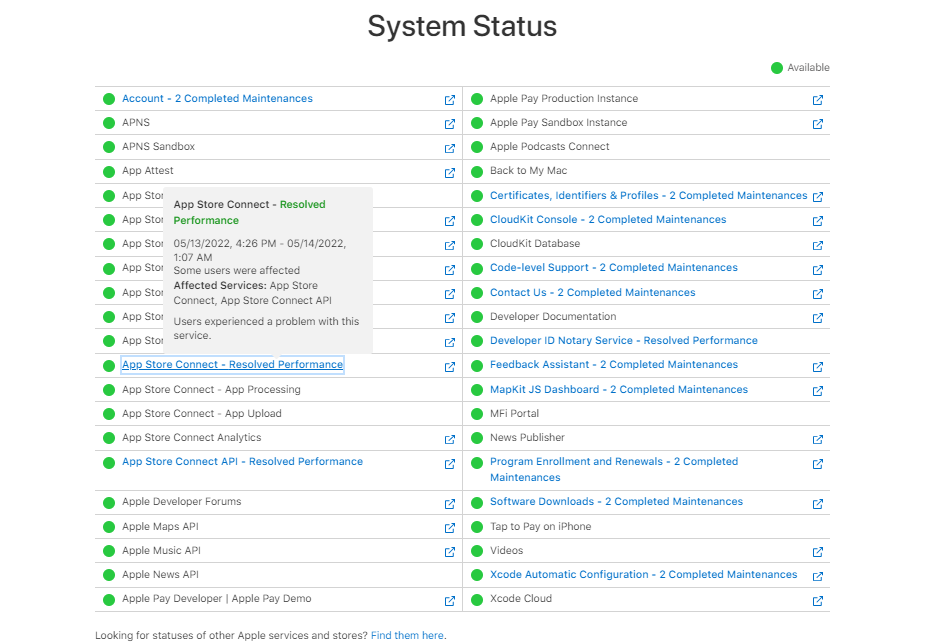This screenshot has height=644, width=947.
Task: Open external link icon for Xcode Cloud
Action: pos(818,600)
